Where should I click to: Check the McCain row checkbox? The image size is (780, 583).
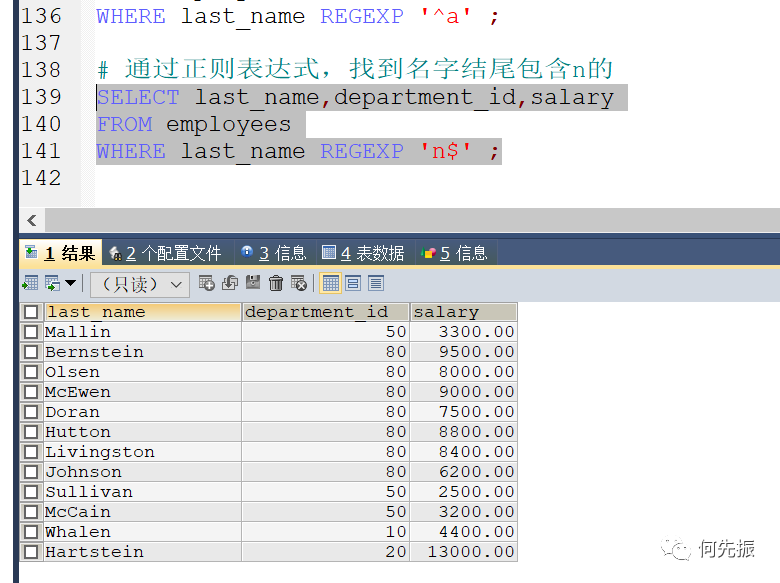tap(31, 511)
